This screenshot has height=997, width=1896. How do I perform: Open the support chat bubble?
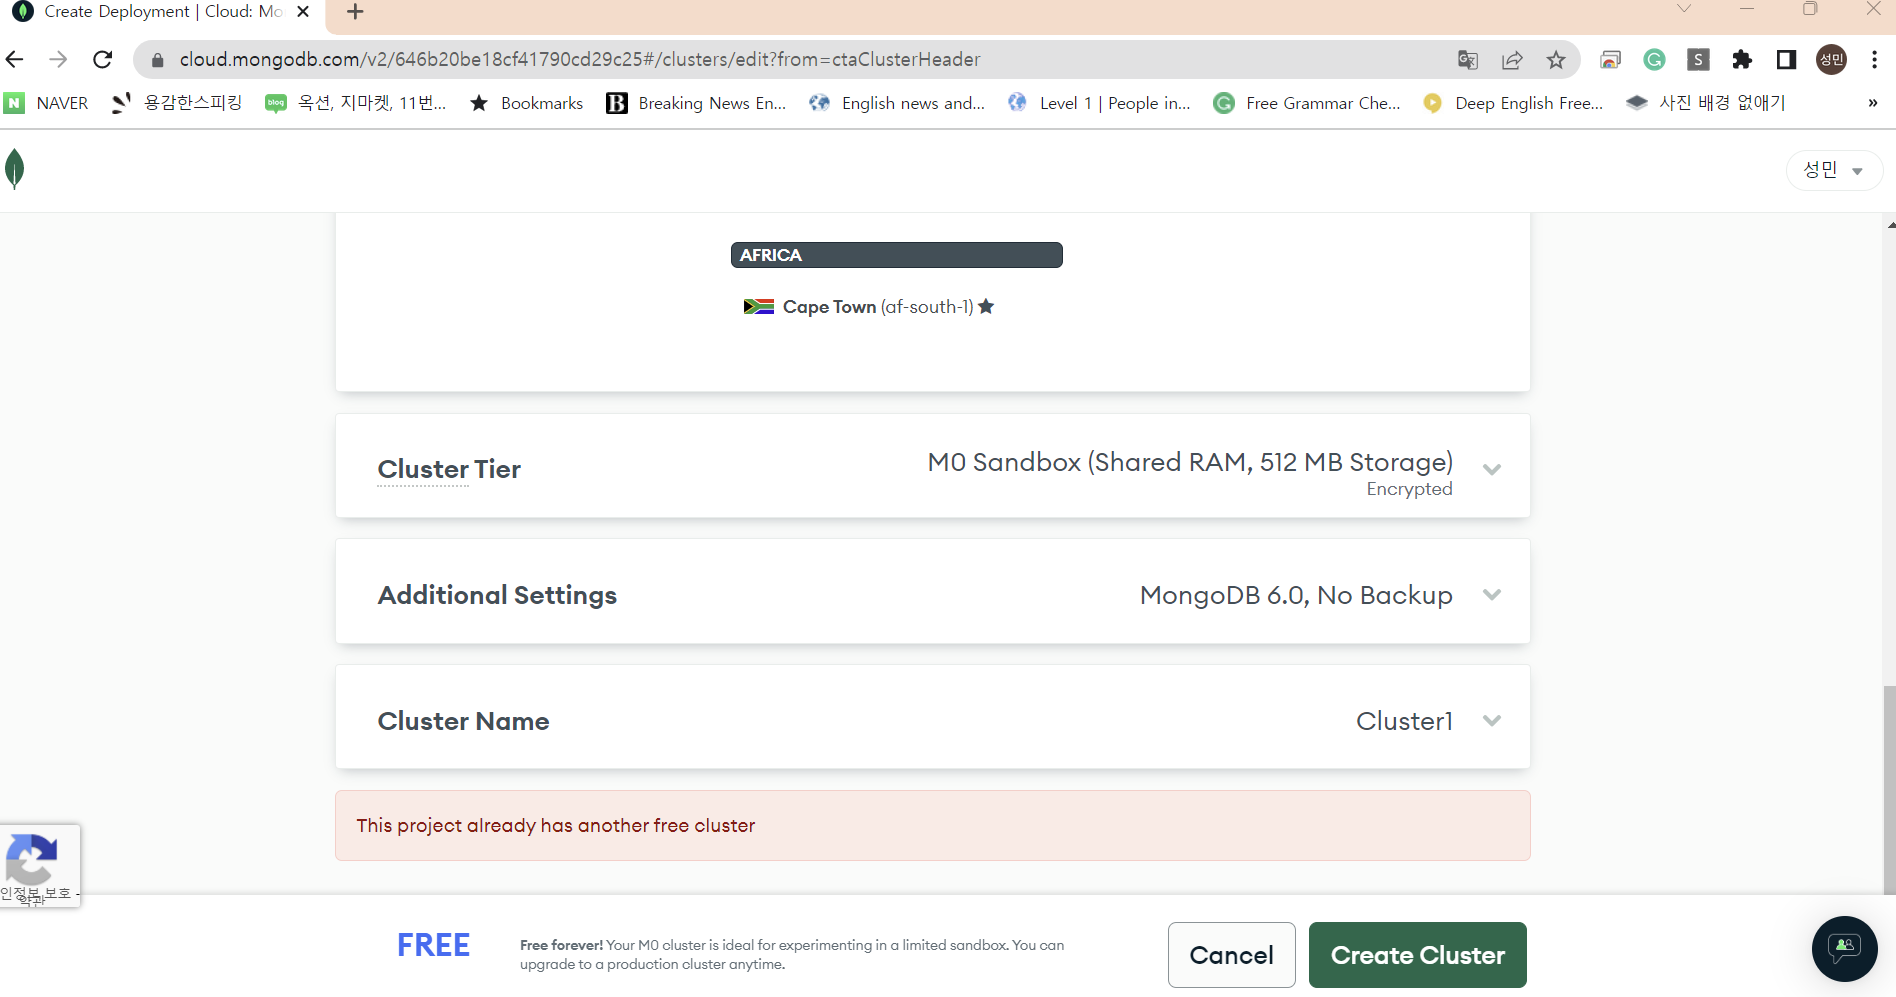tap(1844, 948)
